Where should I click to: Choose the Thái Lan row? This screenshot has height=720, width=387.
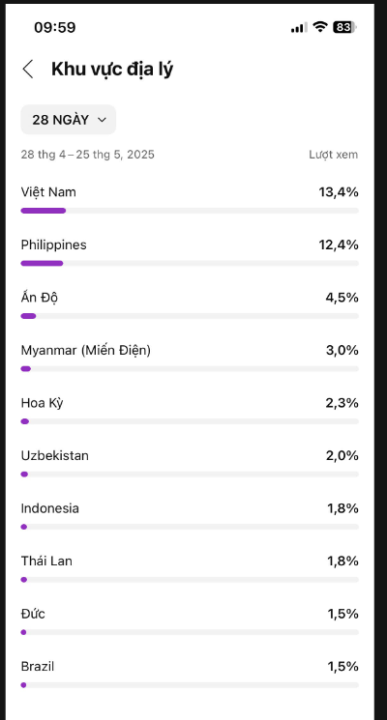coord(190,569)
